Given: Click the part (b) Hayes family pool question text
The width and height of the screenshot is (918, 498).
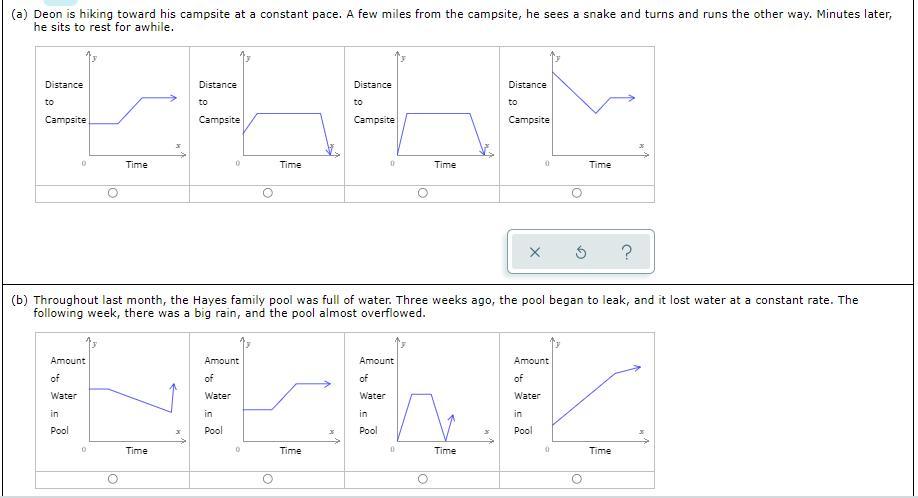Looking at the screenshot, I should [435, 307].
